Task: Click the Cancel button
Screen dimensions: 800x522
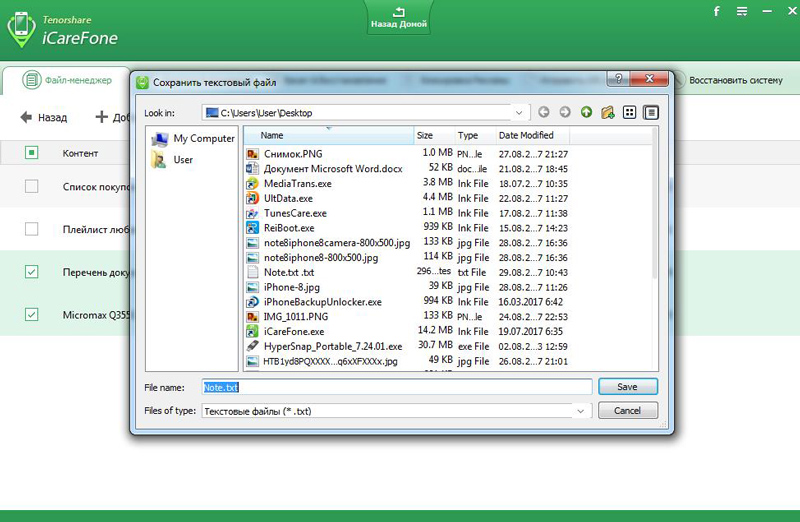Action: 628,410
